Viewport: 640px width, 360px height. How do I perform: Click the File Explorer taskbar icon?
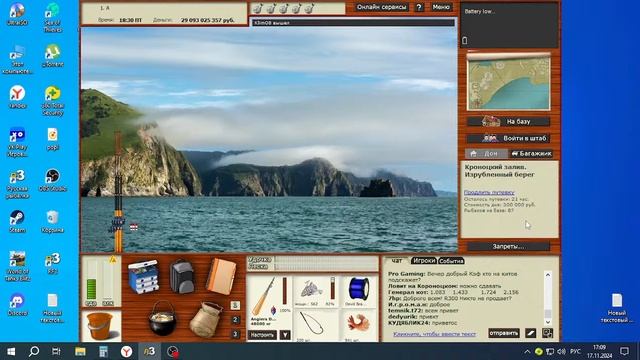(80, 351)
